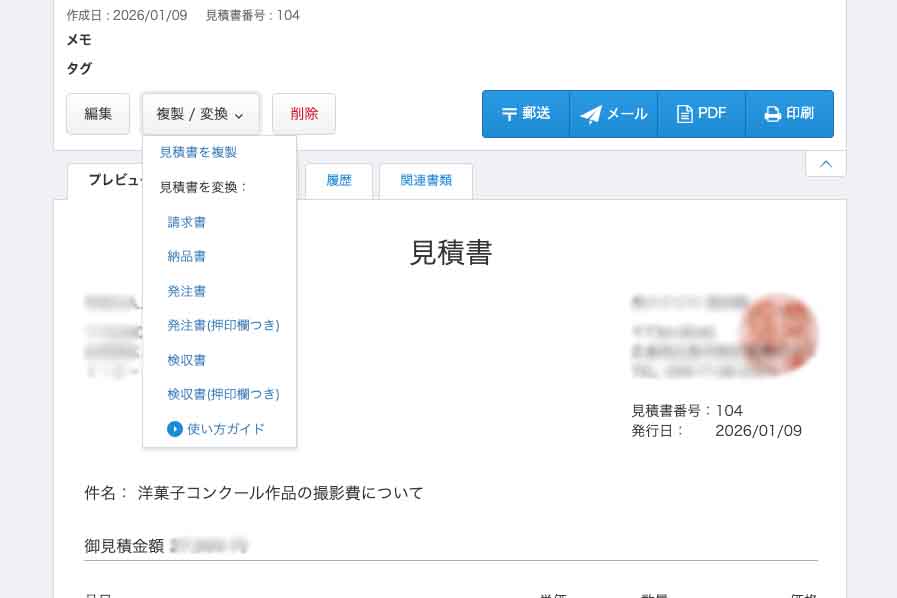The image size is (897, 598).
Task: Click the PDF document icon
Action: point(685,113)
